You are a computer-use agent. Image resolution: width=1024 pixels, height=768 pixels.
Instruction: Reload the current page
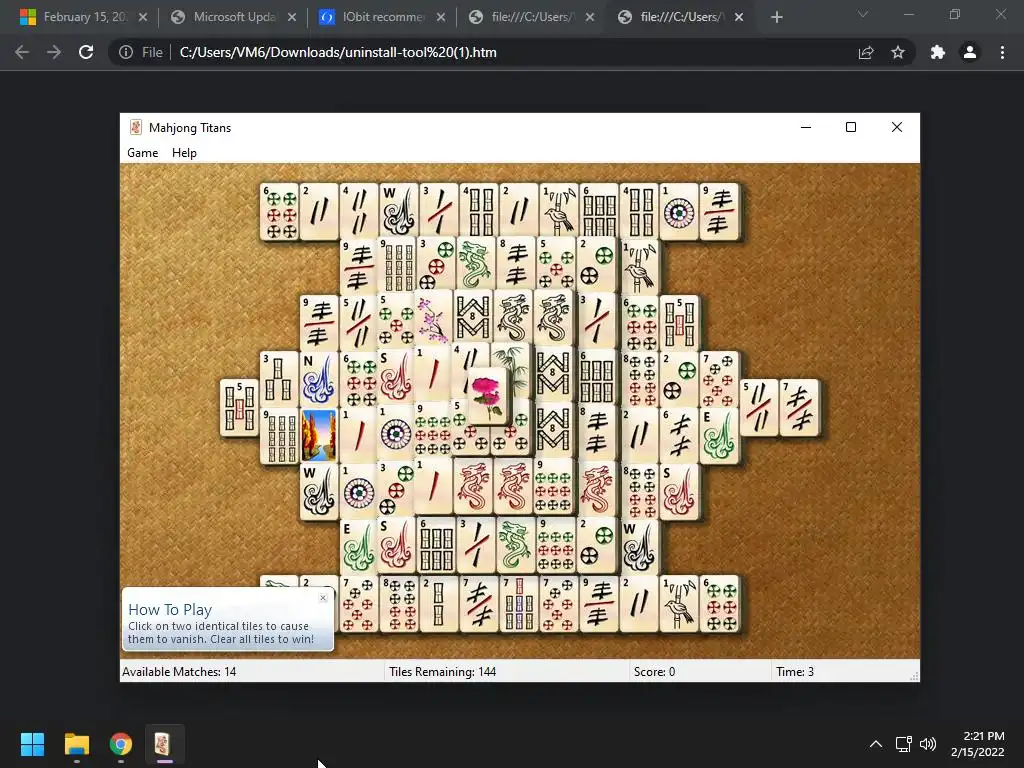click(x=86, y=52)
